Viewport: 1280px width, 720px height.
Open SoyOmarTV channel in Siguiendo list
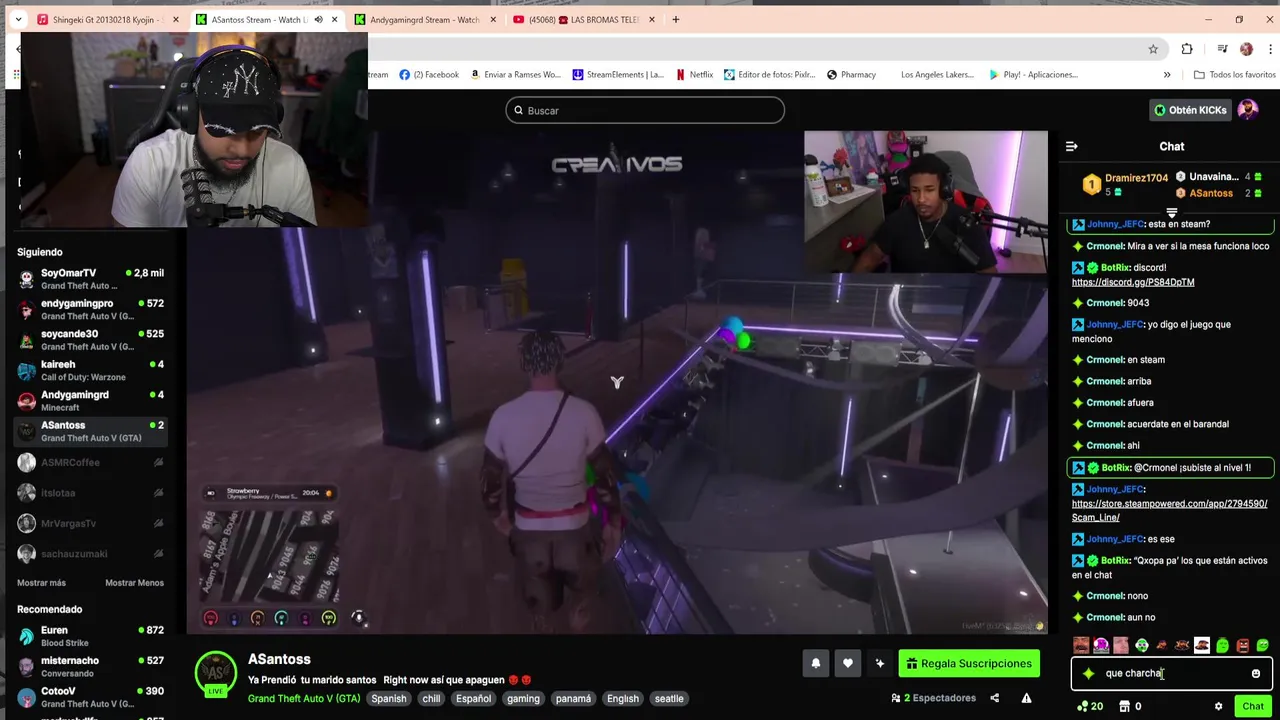pyautogui.click(x=90, y=279)
